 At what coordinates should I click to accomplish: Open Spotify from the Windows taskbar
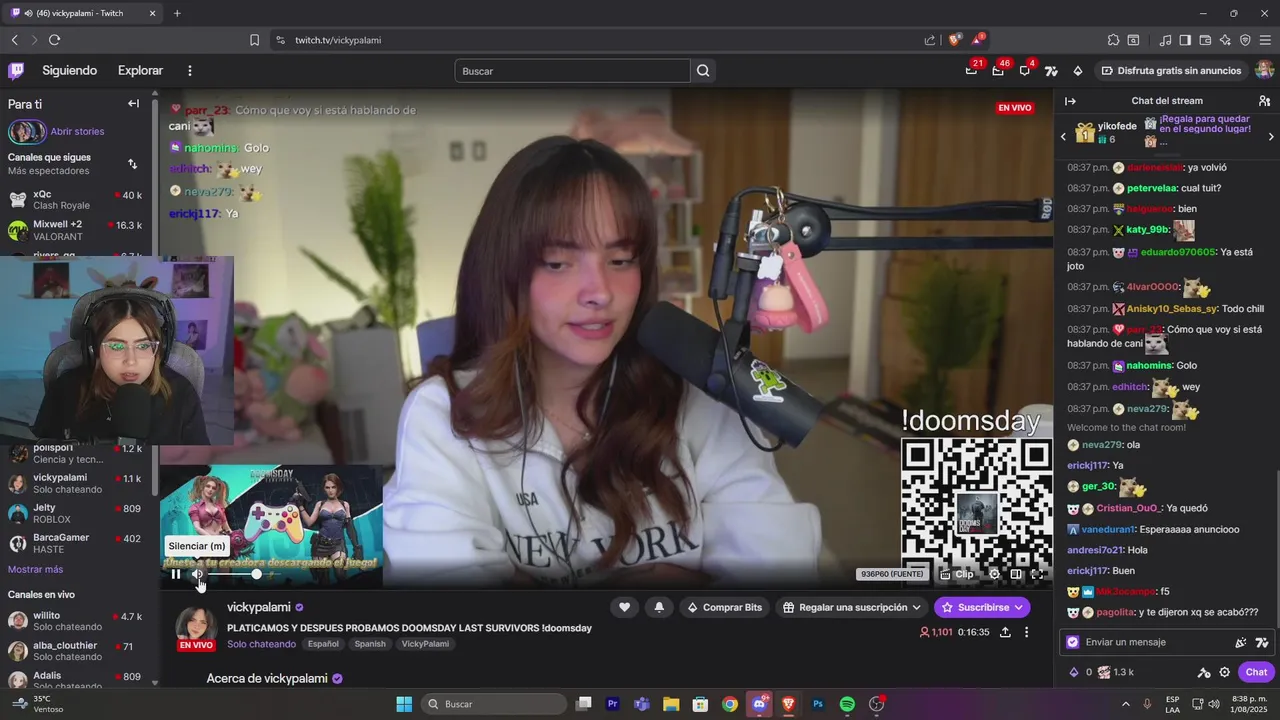pos(847,704)
